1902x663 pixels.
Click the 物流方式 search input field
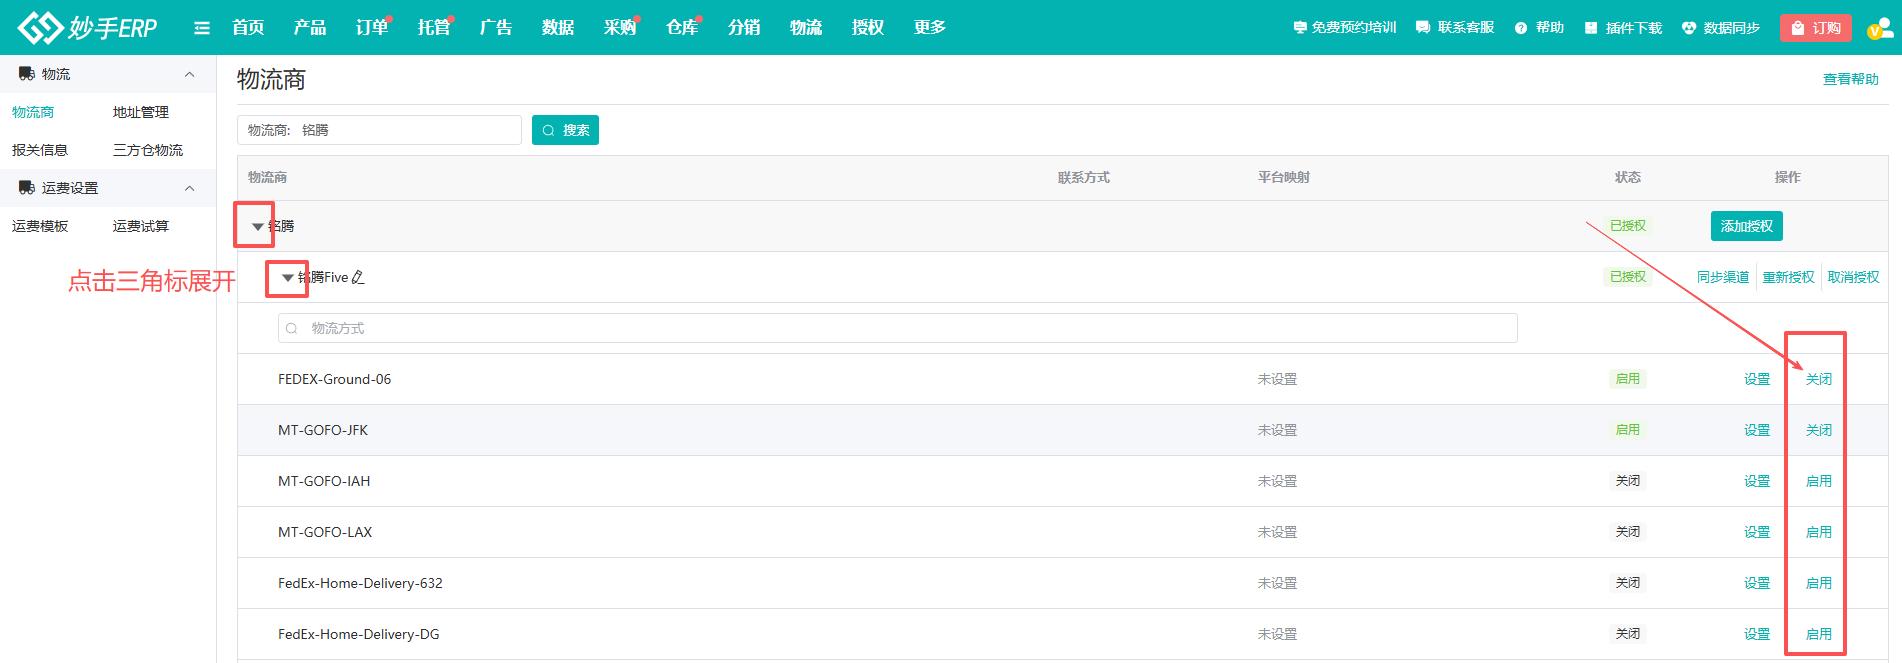[x=897, y=328]
